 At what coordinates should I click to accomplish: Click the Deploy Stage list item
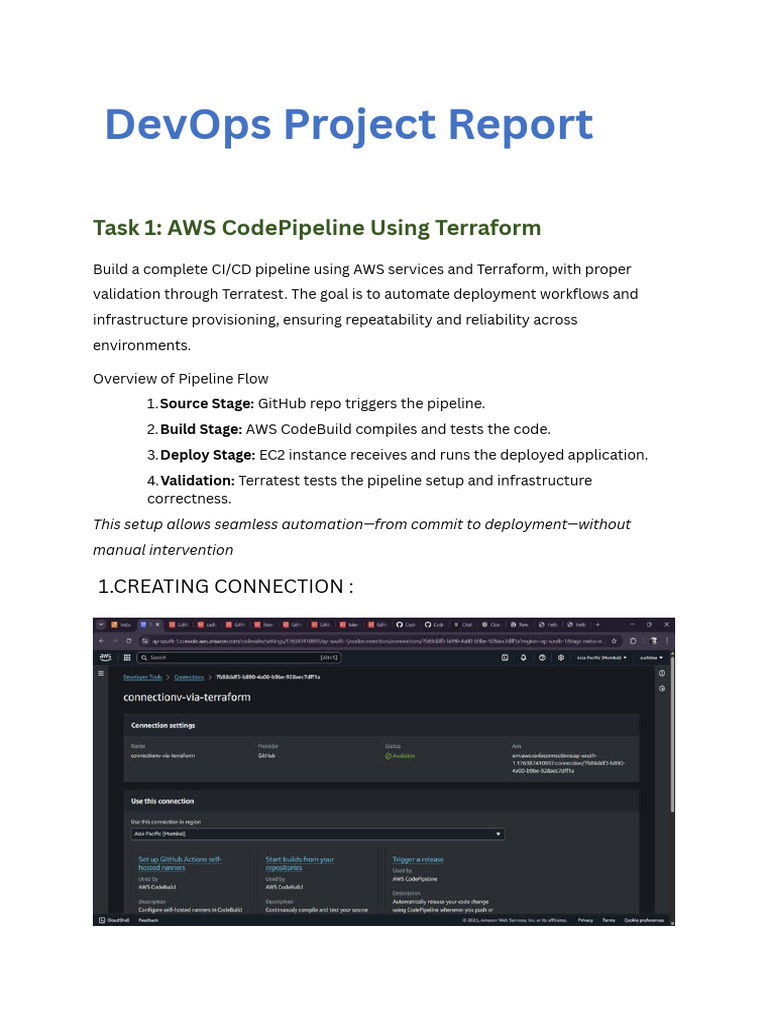point(398,455)
